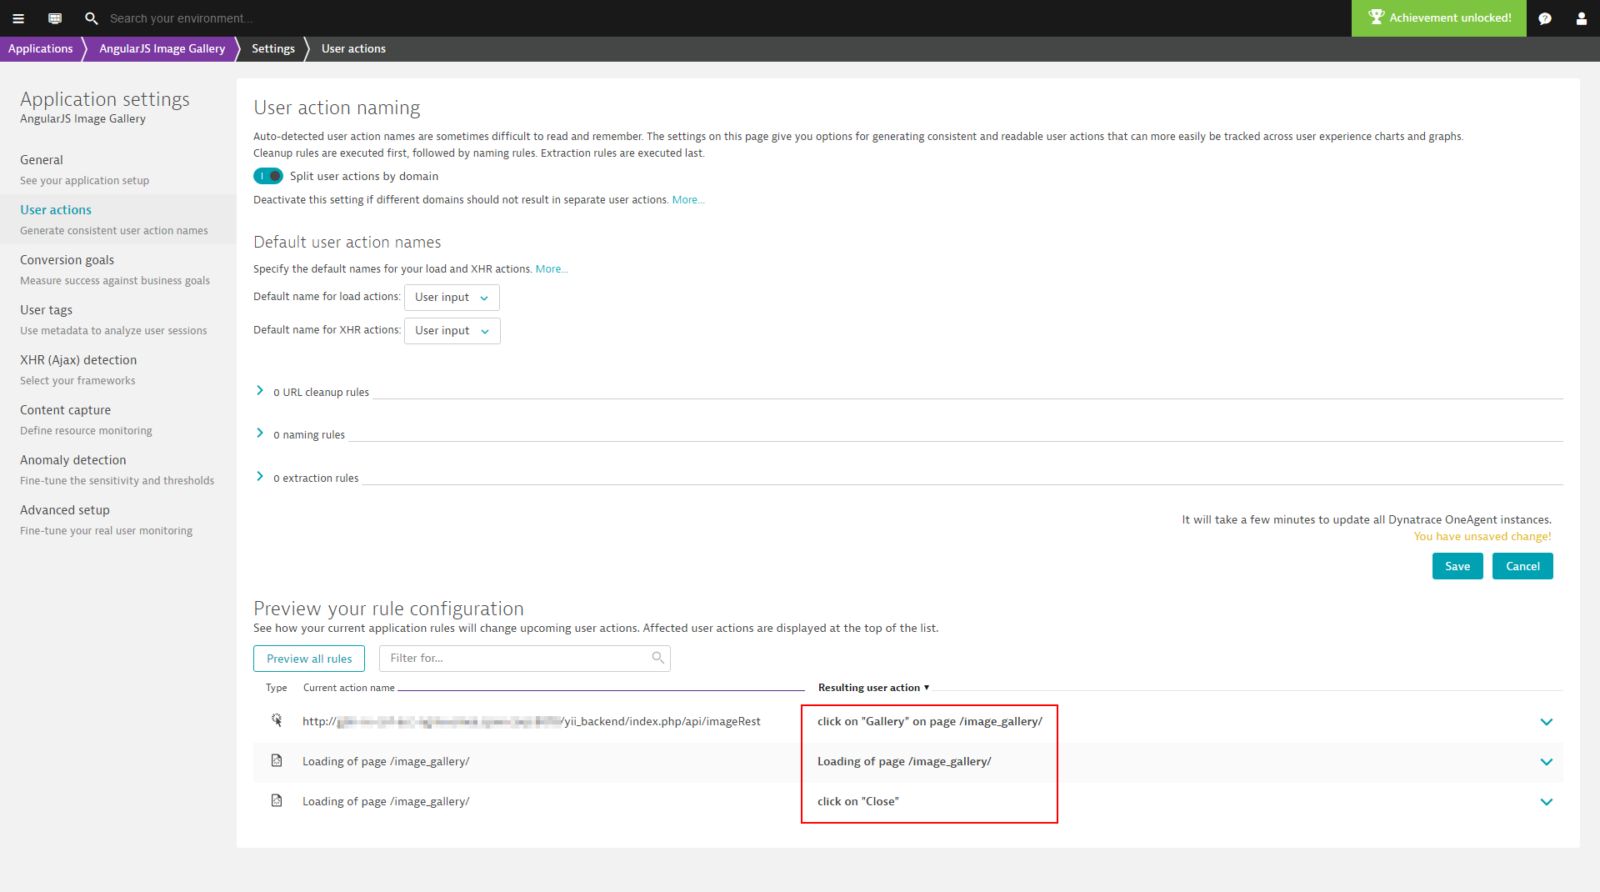Click the XHR action type icon

277,720
